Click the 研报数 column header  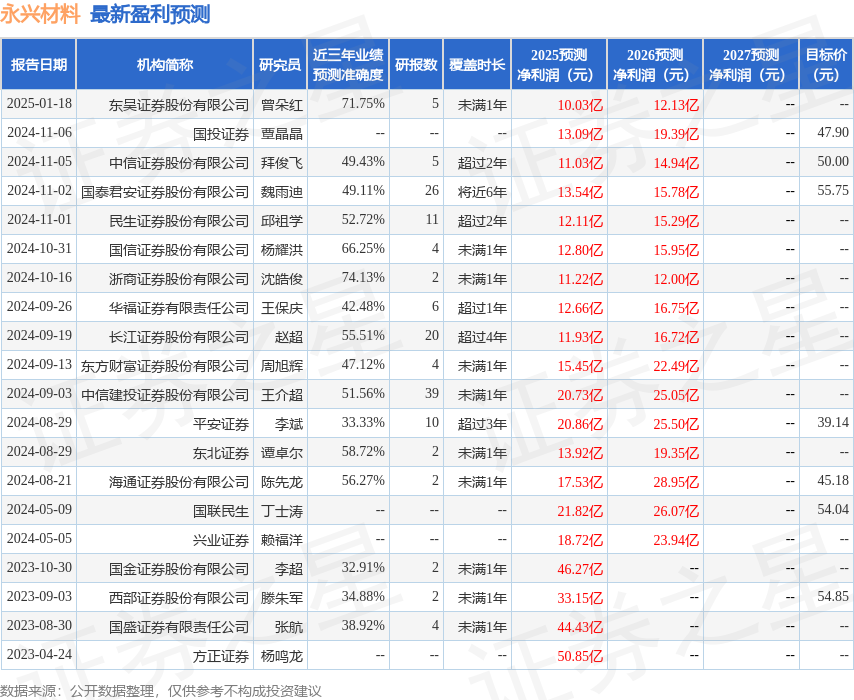click(x=416, y=64)
